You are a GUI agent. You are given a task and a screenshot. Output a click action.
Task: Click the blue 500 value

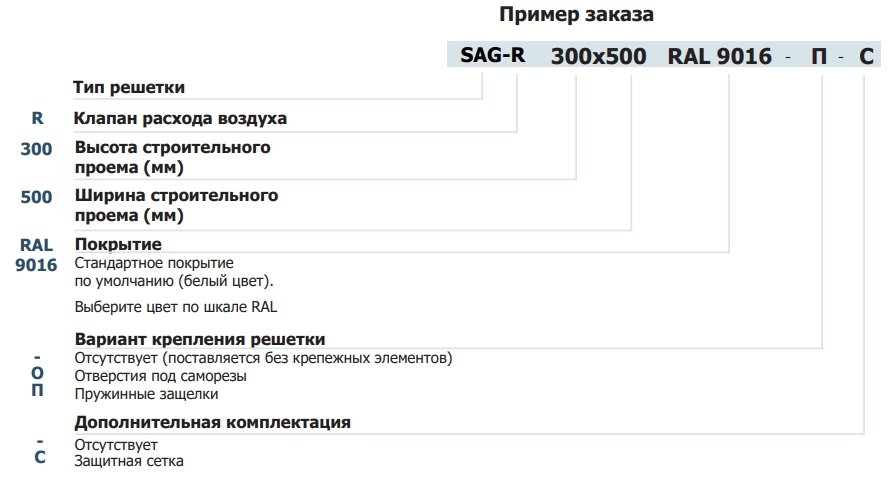tap(36, 197)
